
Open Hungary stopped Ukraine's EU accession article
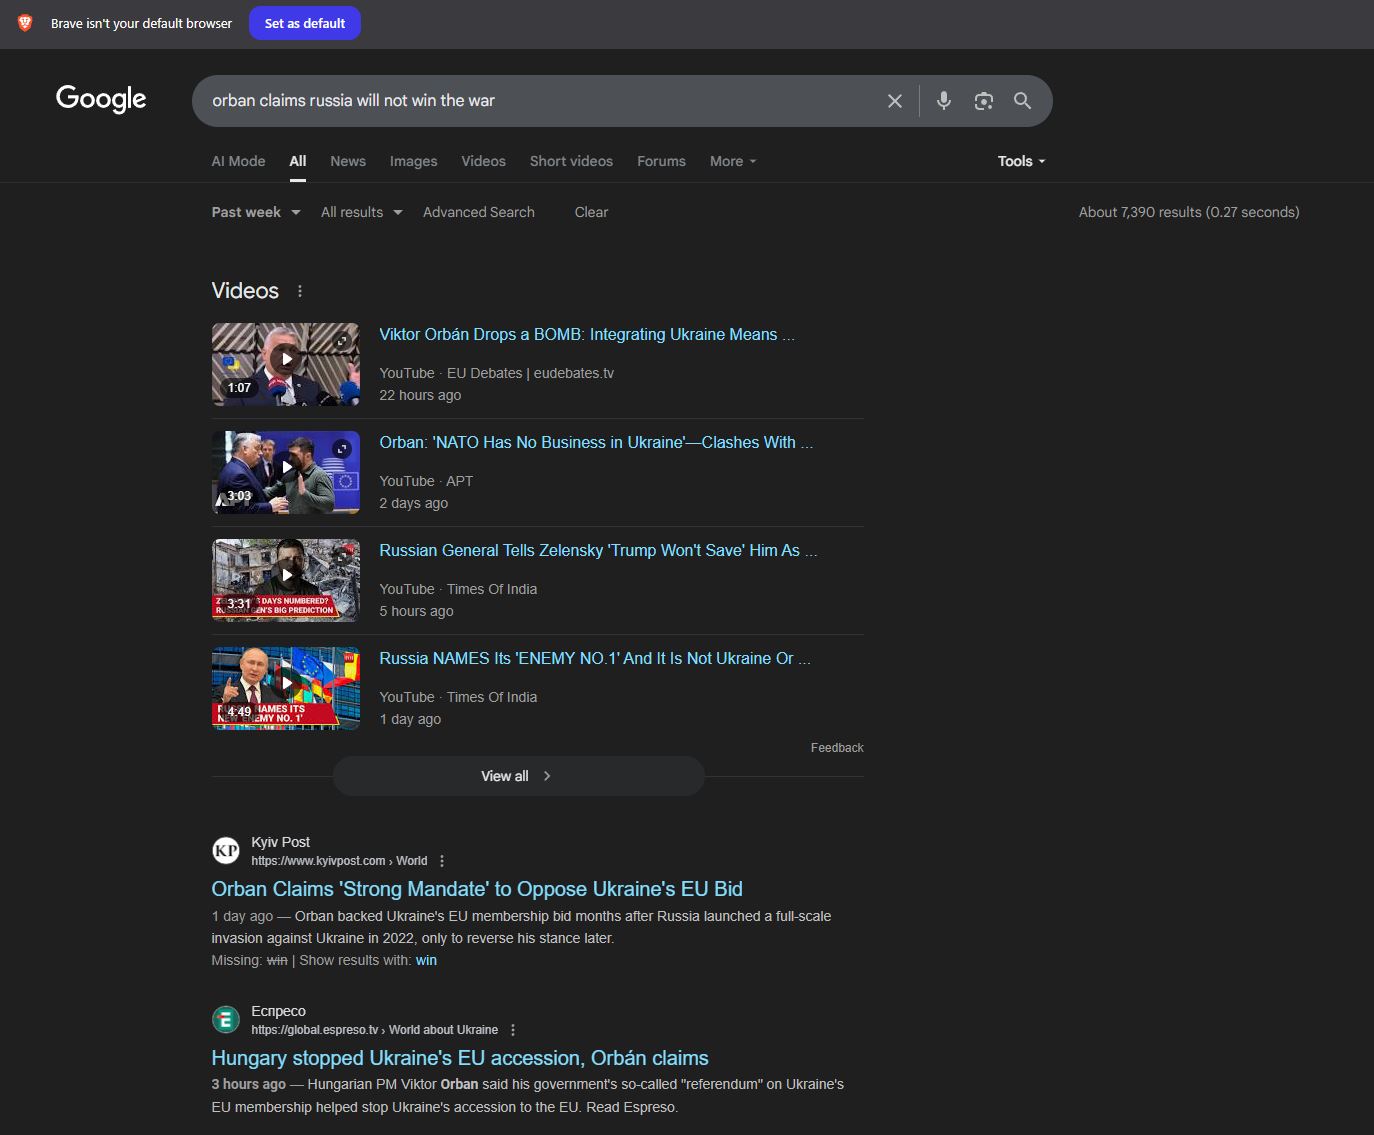460,1058
